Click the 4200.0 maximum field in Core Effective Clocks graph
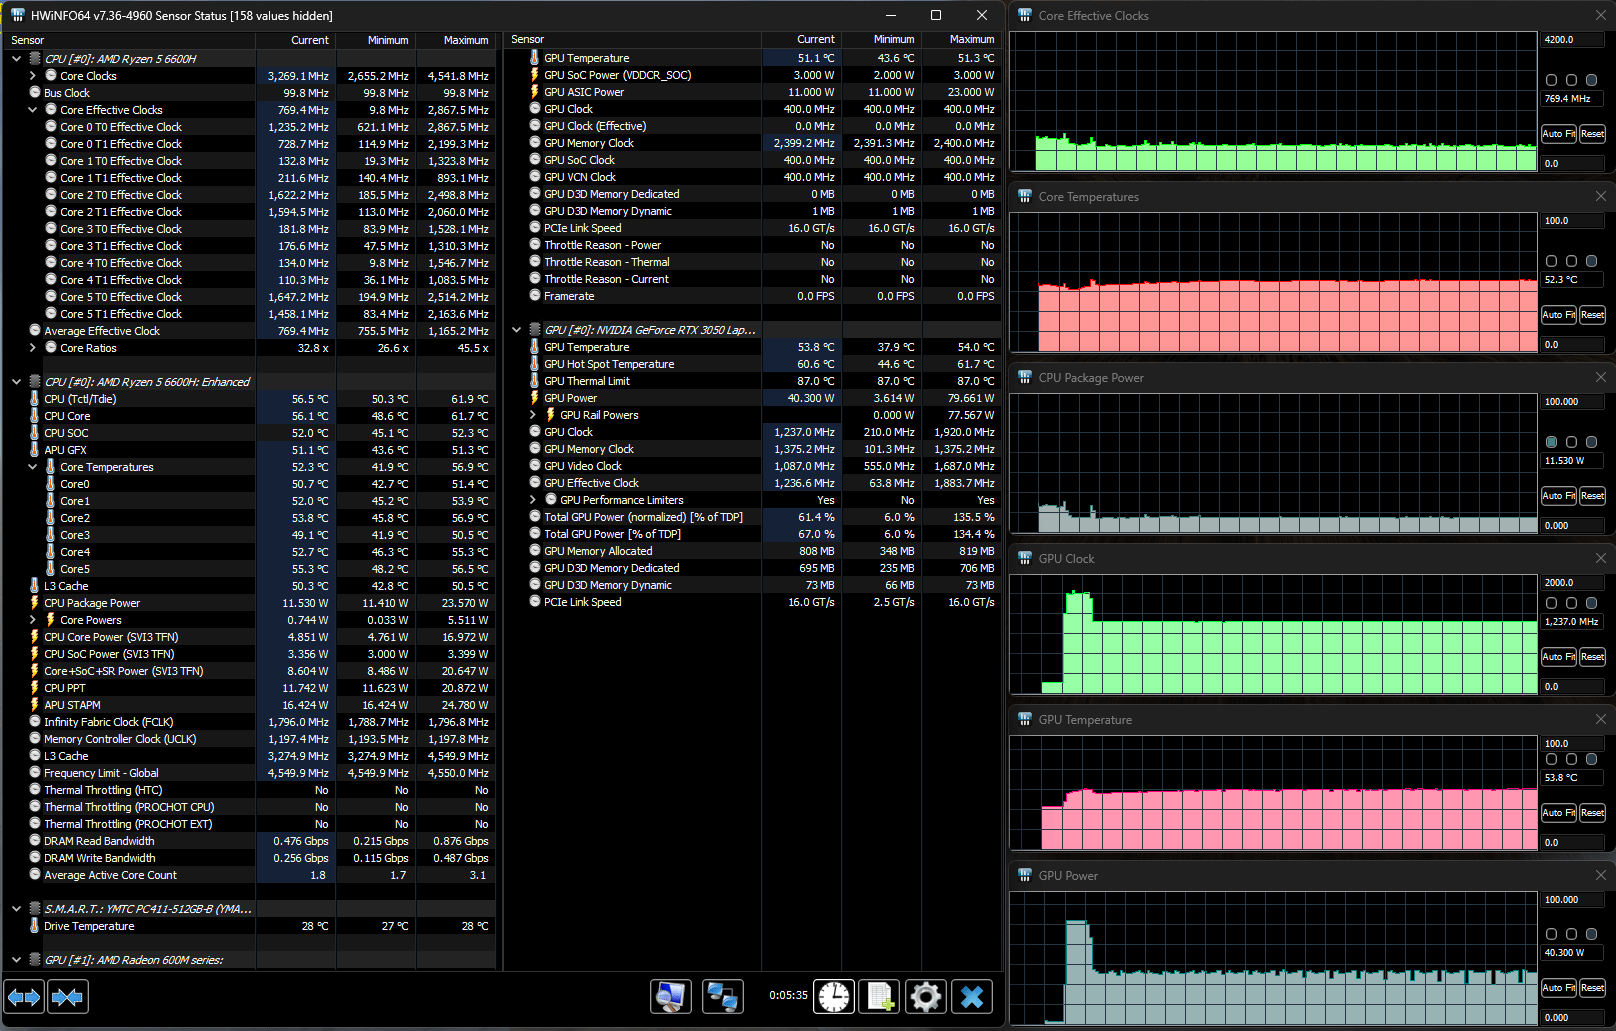This screenshot has width=1616, height=1031. 1573,40
